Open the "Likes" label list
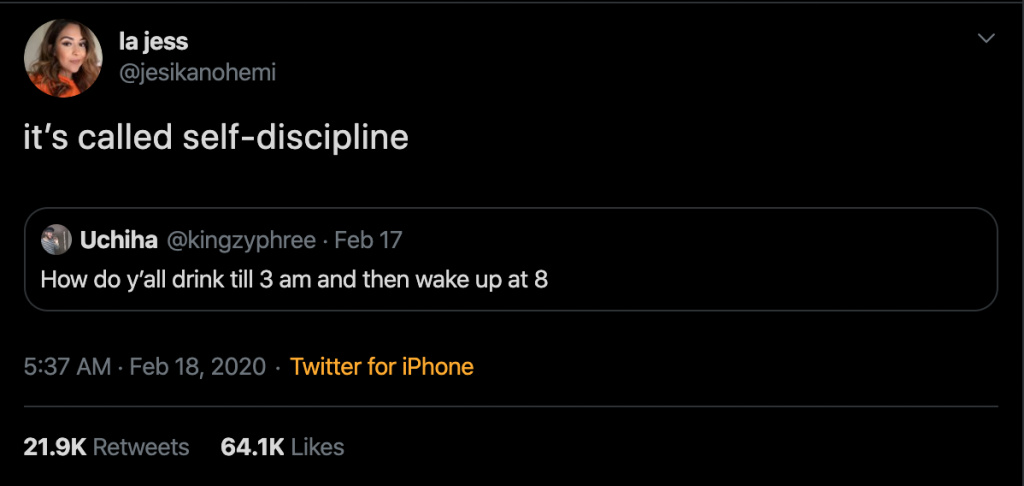Screen dimensions: 1024x486 tap(317, 447)
